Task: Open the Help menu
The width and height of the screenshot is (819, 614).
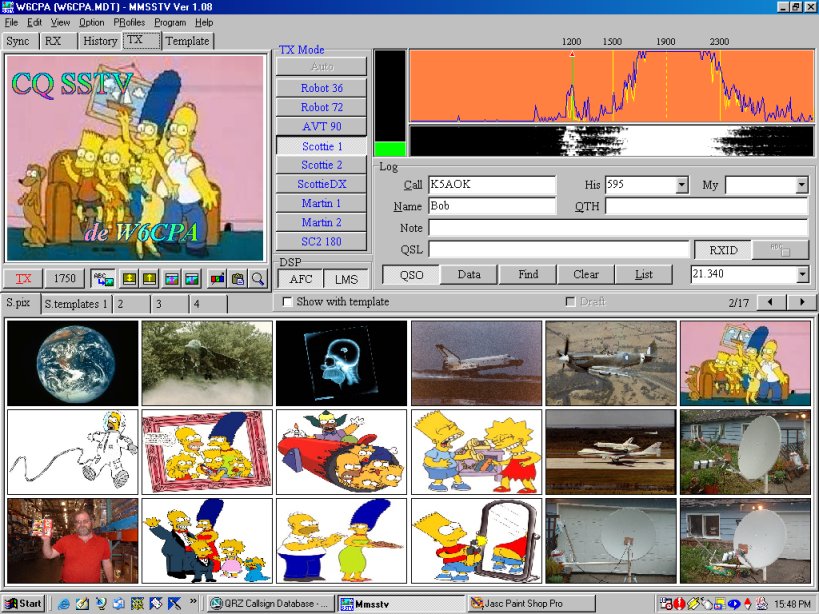Action: point(204,22)
